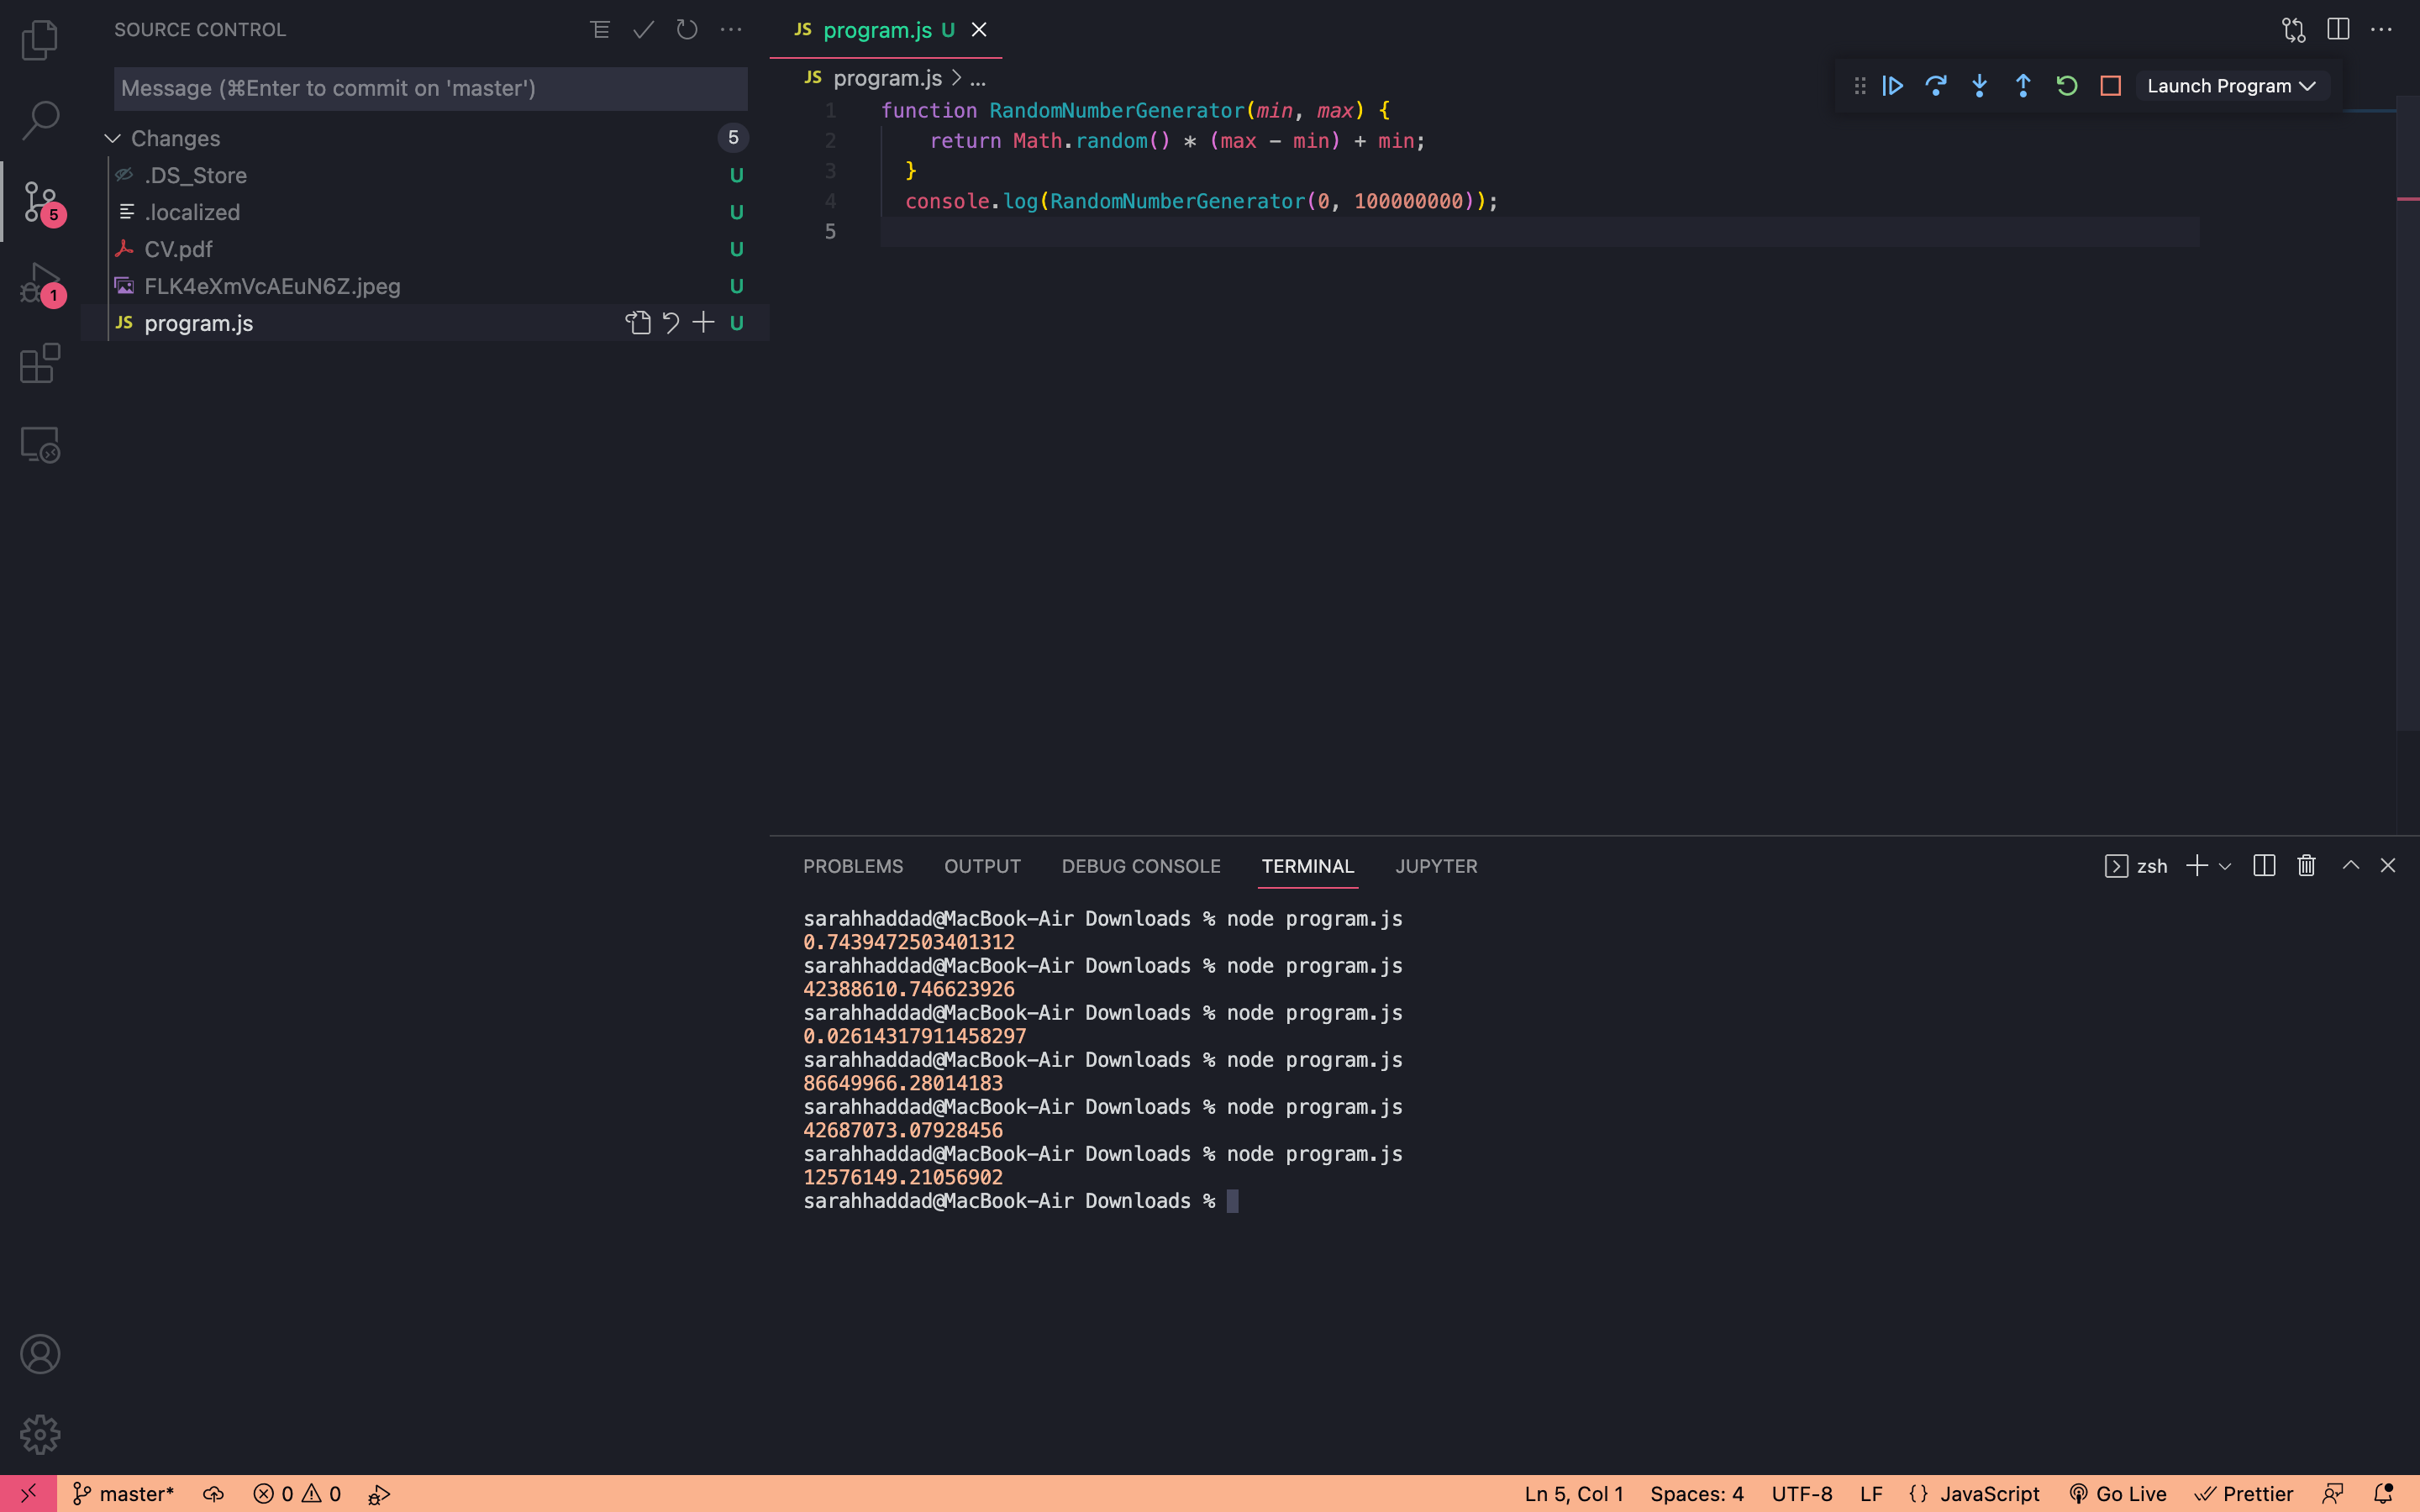Open the Launch Program configuration dropdown

[x=2231, y=86]
